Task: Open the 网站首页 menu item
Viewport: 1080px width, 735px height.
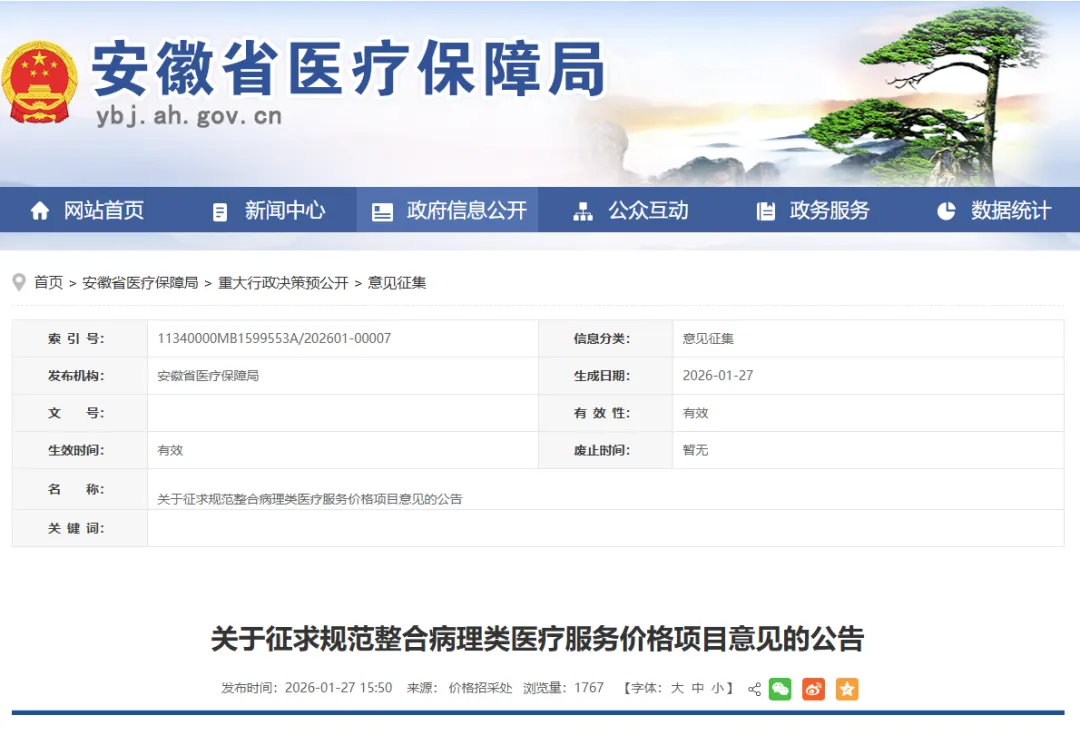Action: (104, 210)
